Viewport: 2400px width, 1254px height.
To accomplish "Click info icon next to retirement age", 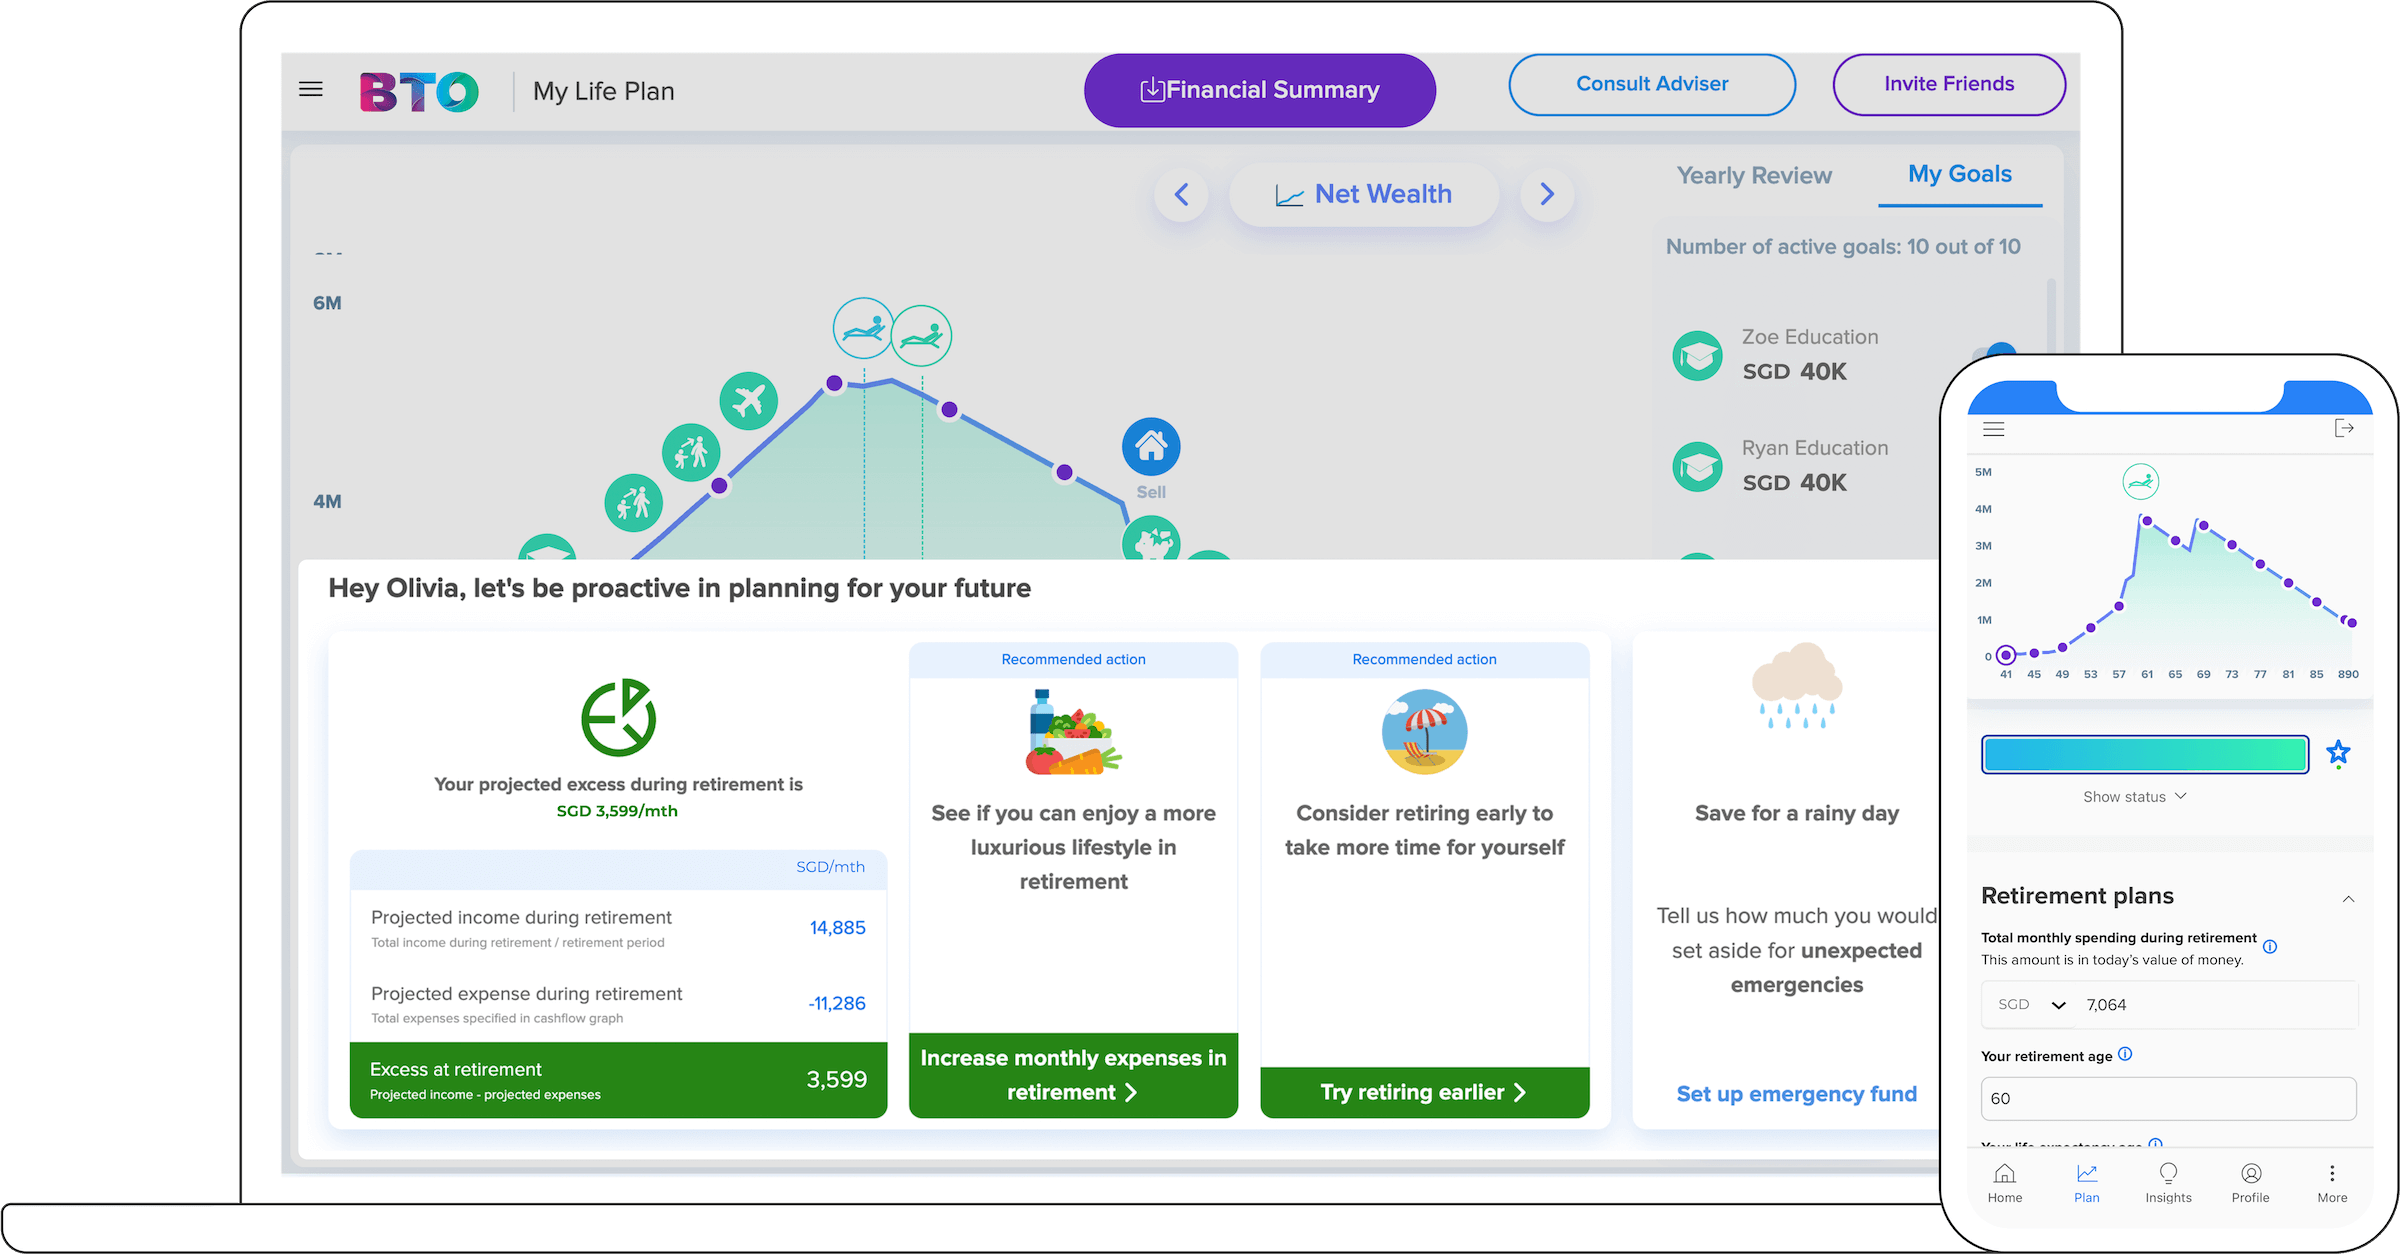I will (2125, 1054).
